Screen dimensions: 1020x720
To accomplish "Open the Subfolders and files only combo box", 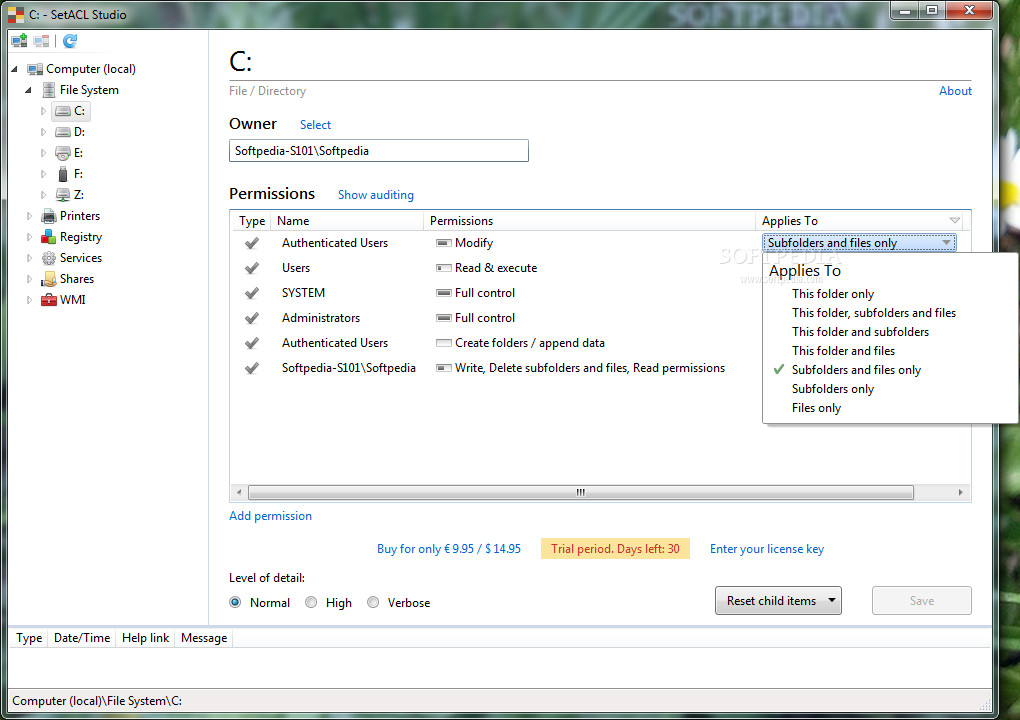I will tap(859, 243).
